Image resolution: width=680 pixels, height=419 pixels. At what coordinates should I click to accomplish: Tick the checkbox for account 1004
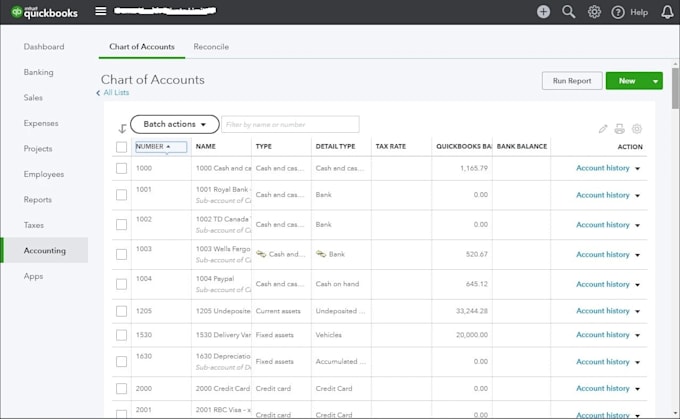pyautogui.click(x=121, y=284)
